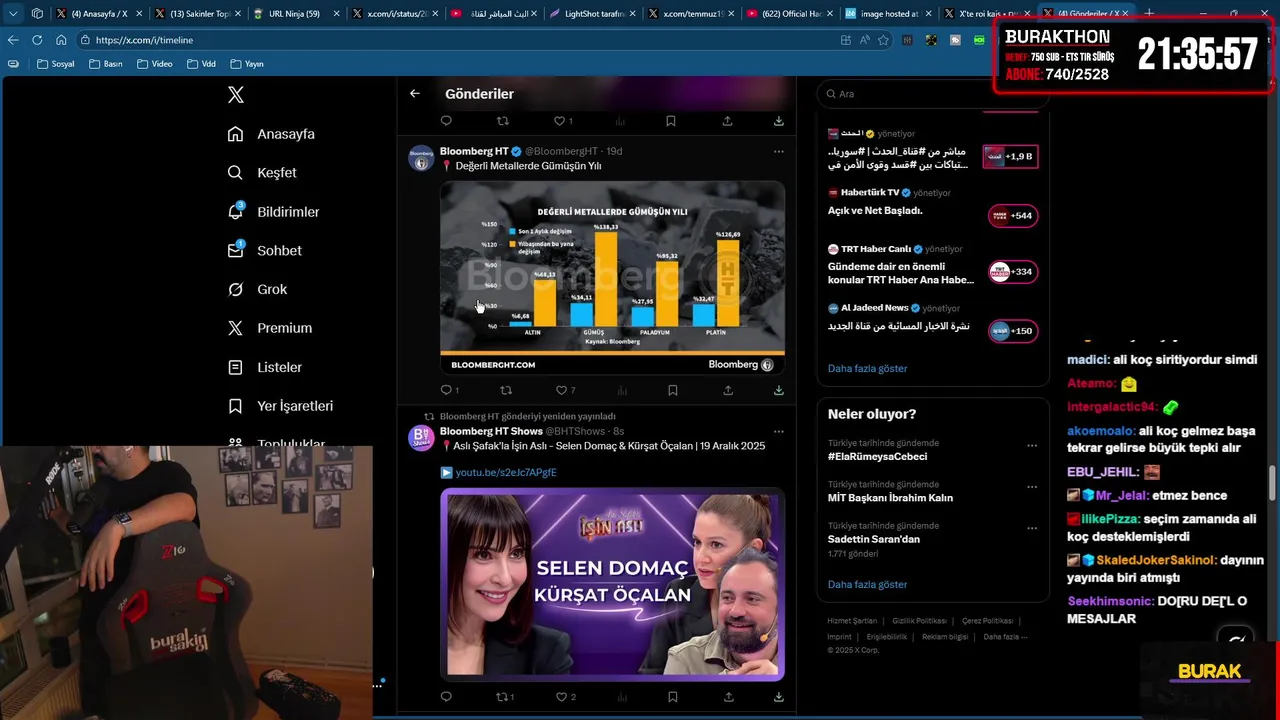Image resolution: width=1280 pixels, height=720 pixels.
Task: Open options for Sadettin Saran'dan trend
Action: 1032,528
